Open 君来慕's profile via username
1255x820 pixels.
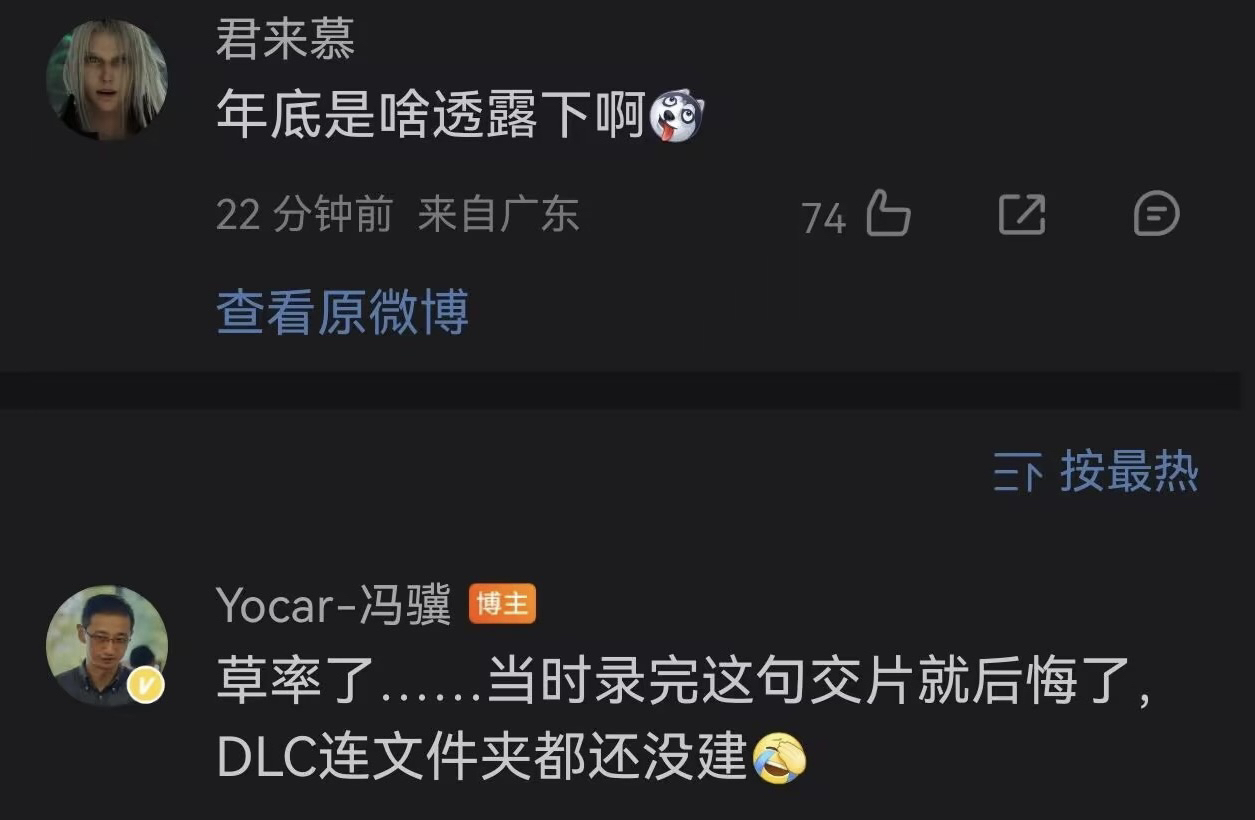pos(285,41)
